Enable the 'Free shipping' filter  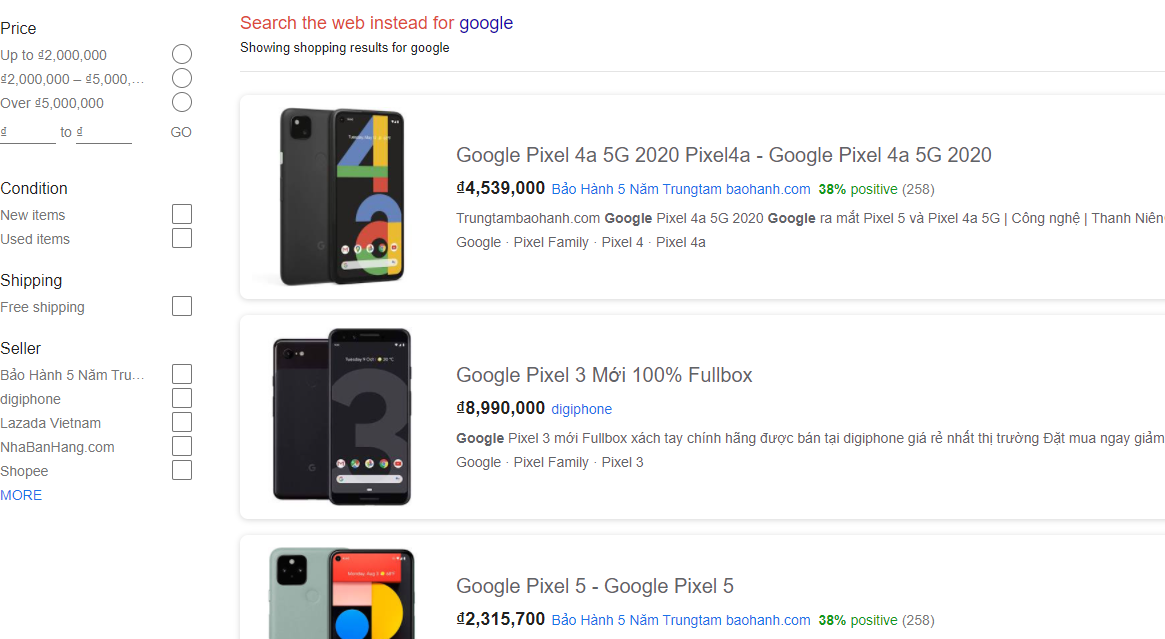(181, 305)
